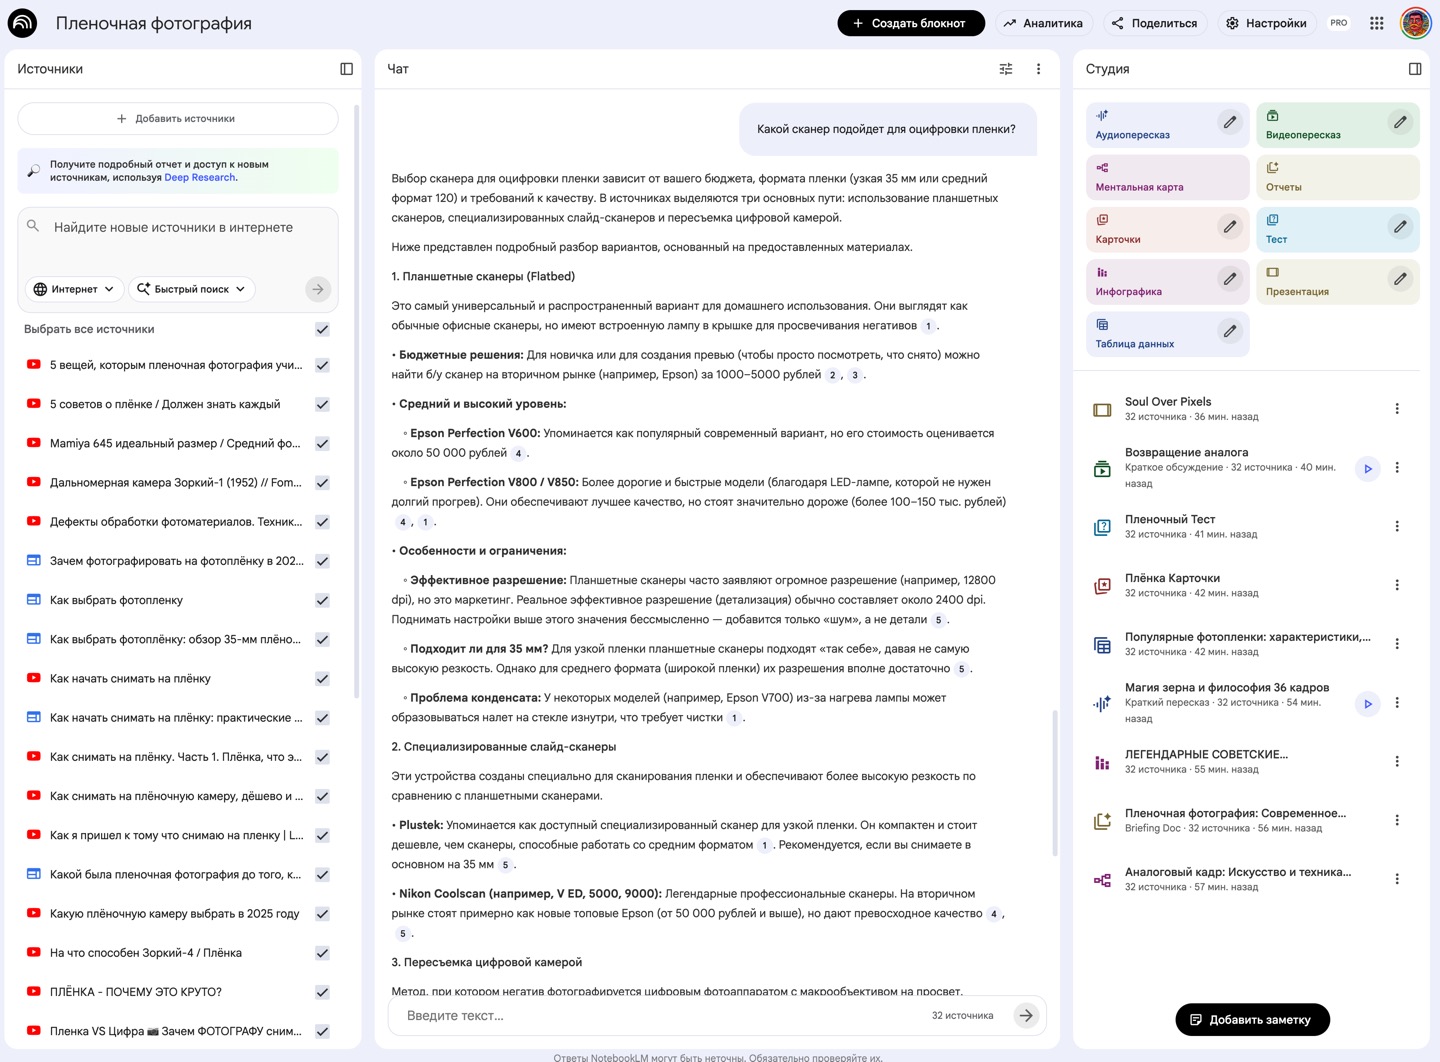This screenshot has width=1440, height=1062.
Task: Open more options for Soul Over Pixels
Action: [x=1397, y=409]
